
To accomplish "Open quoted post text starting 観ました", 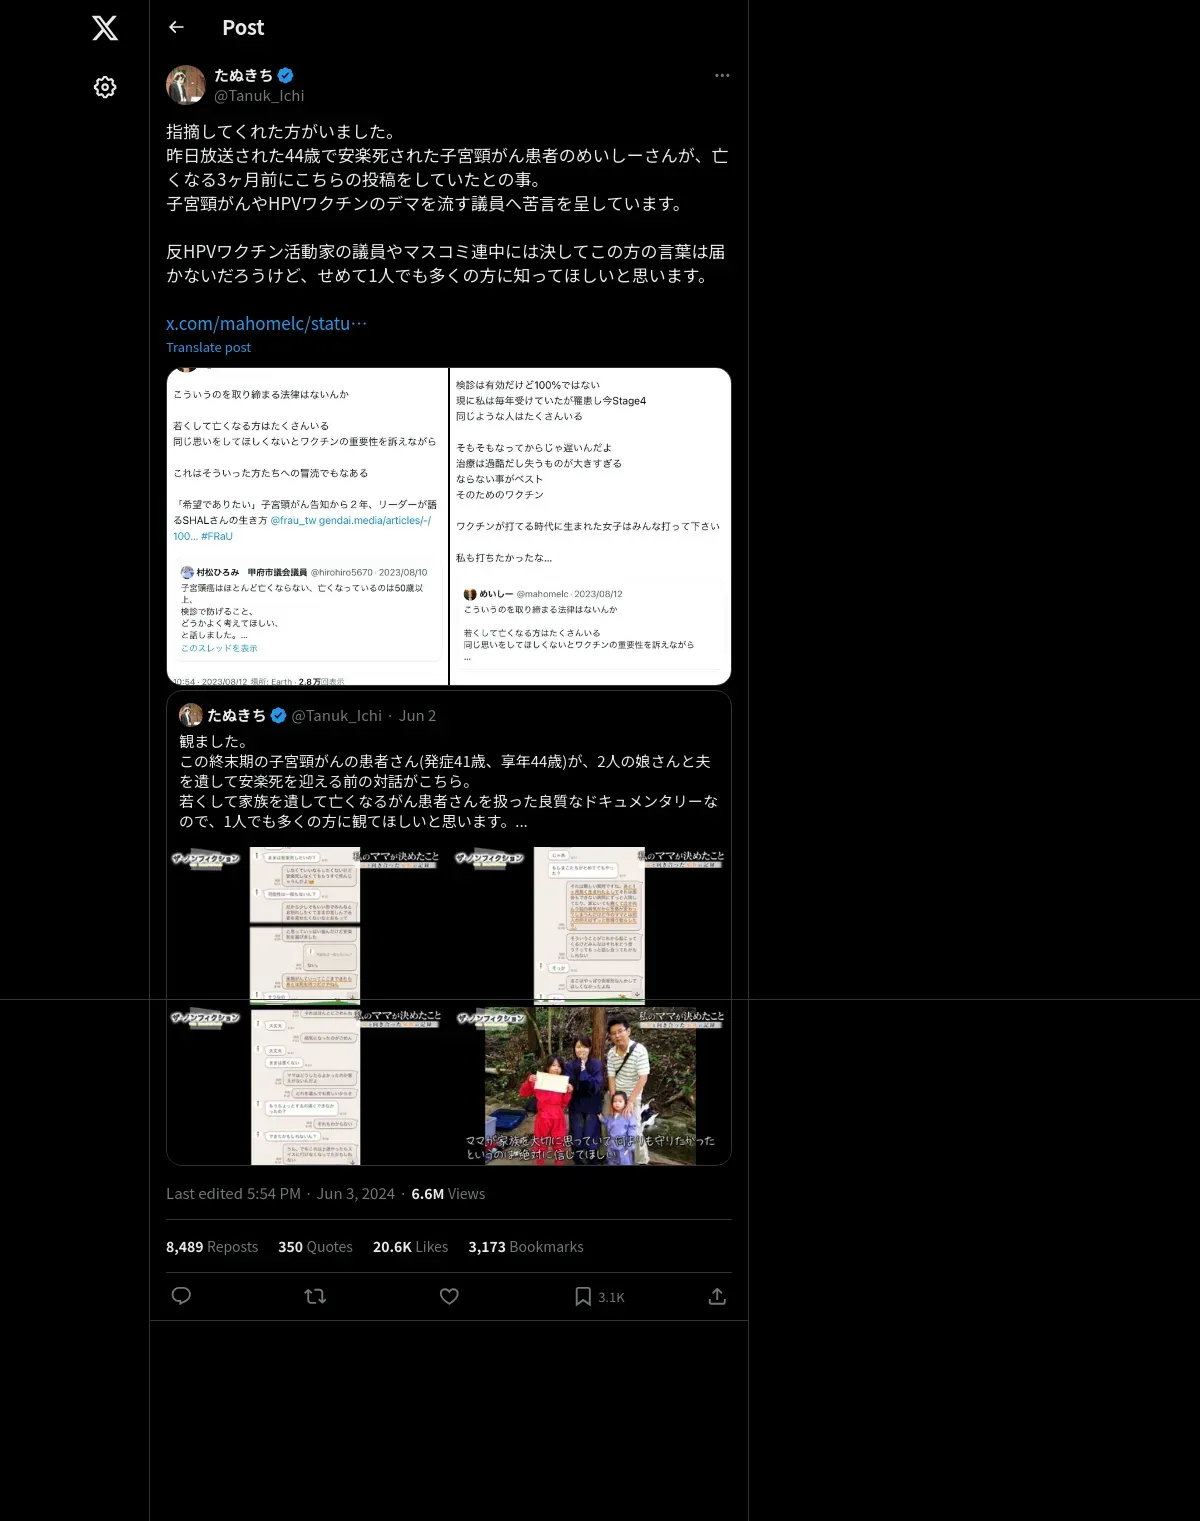I will [449, 782].
